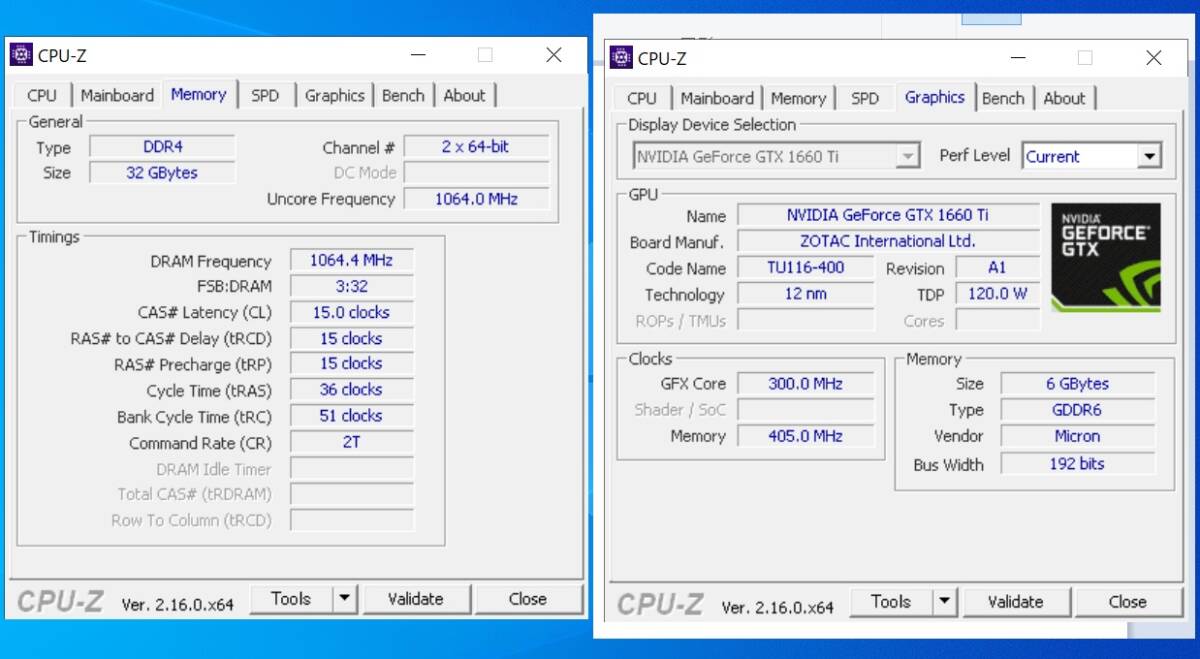Click the Revision A1 value
The width and height of the screenshot is (1200, 659).
point(998,268)
